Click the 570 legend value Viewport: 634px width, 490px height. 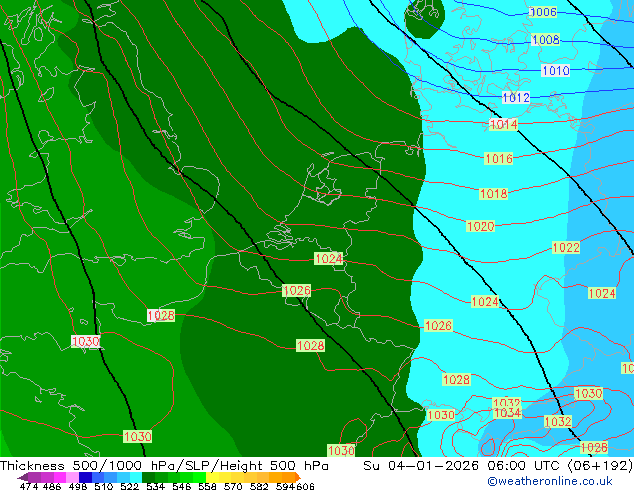233,486
